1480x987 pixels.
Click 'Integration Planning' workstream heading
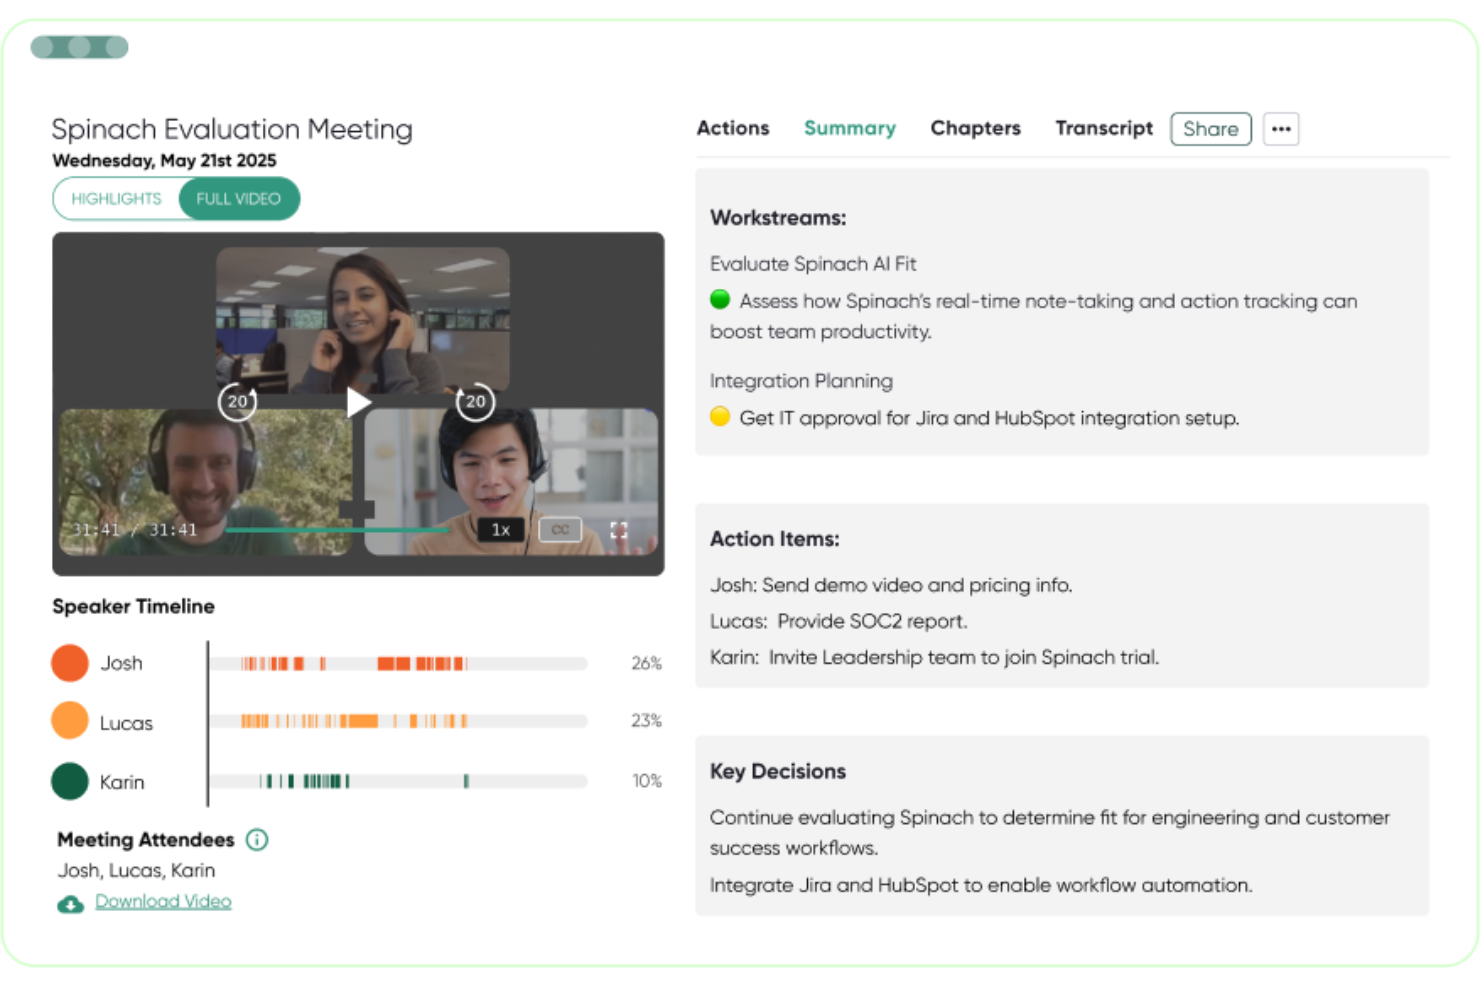coord(801,381)
